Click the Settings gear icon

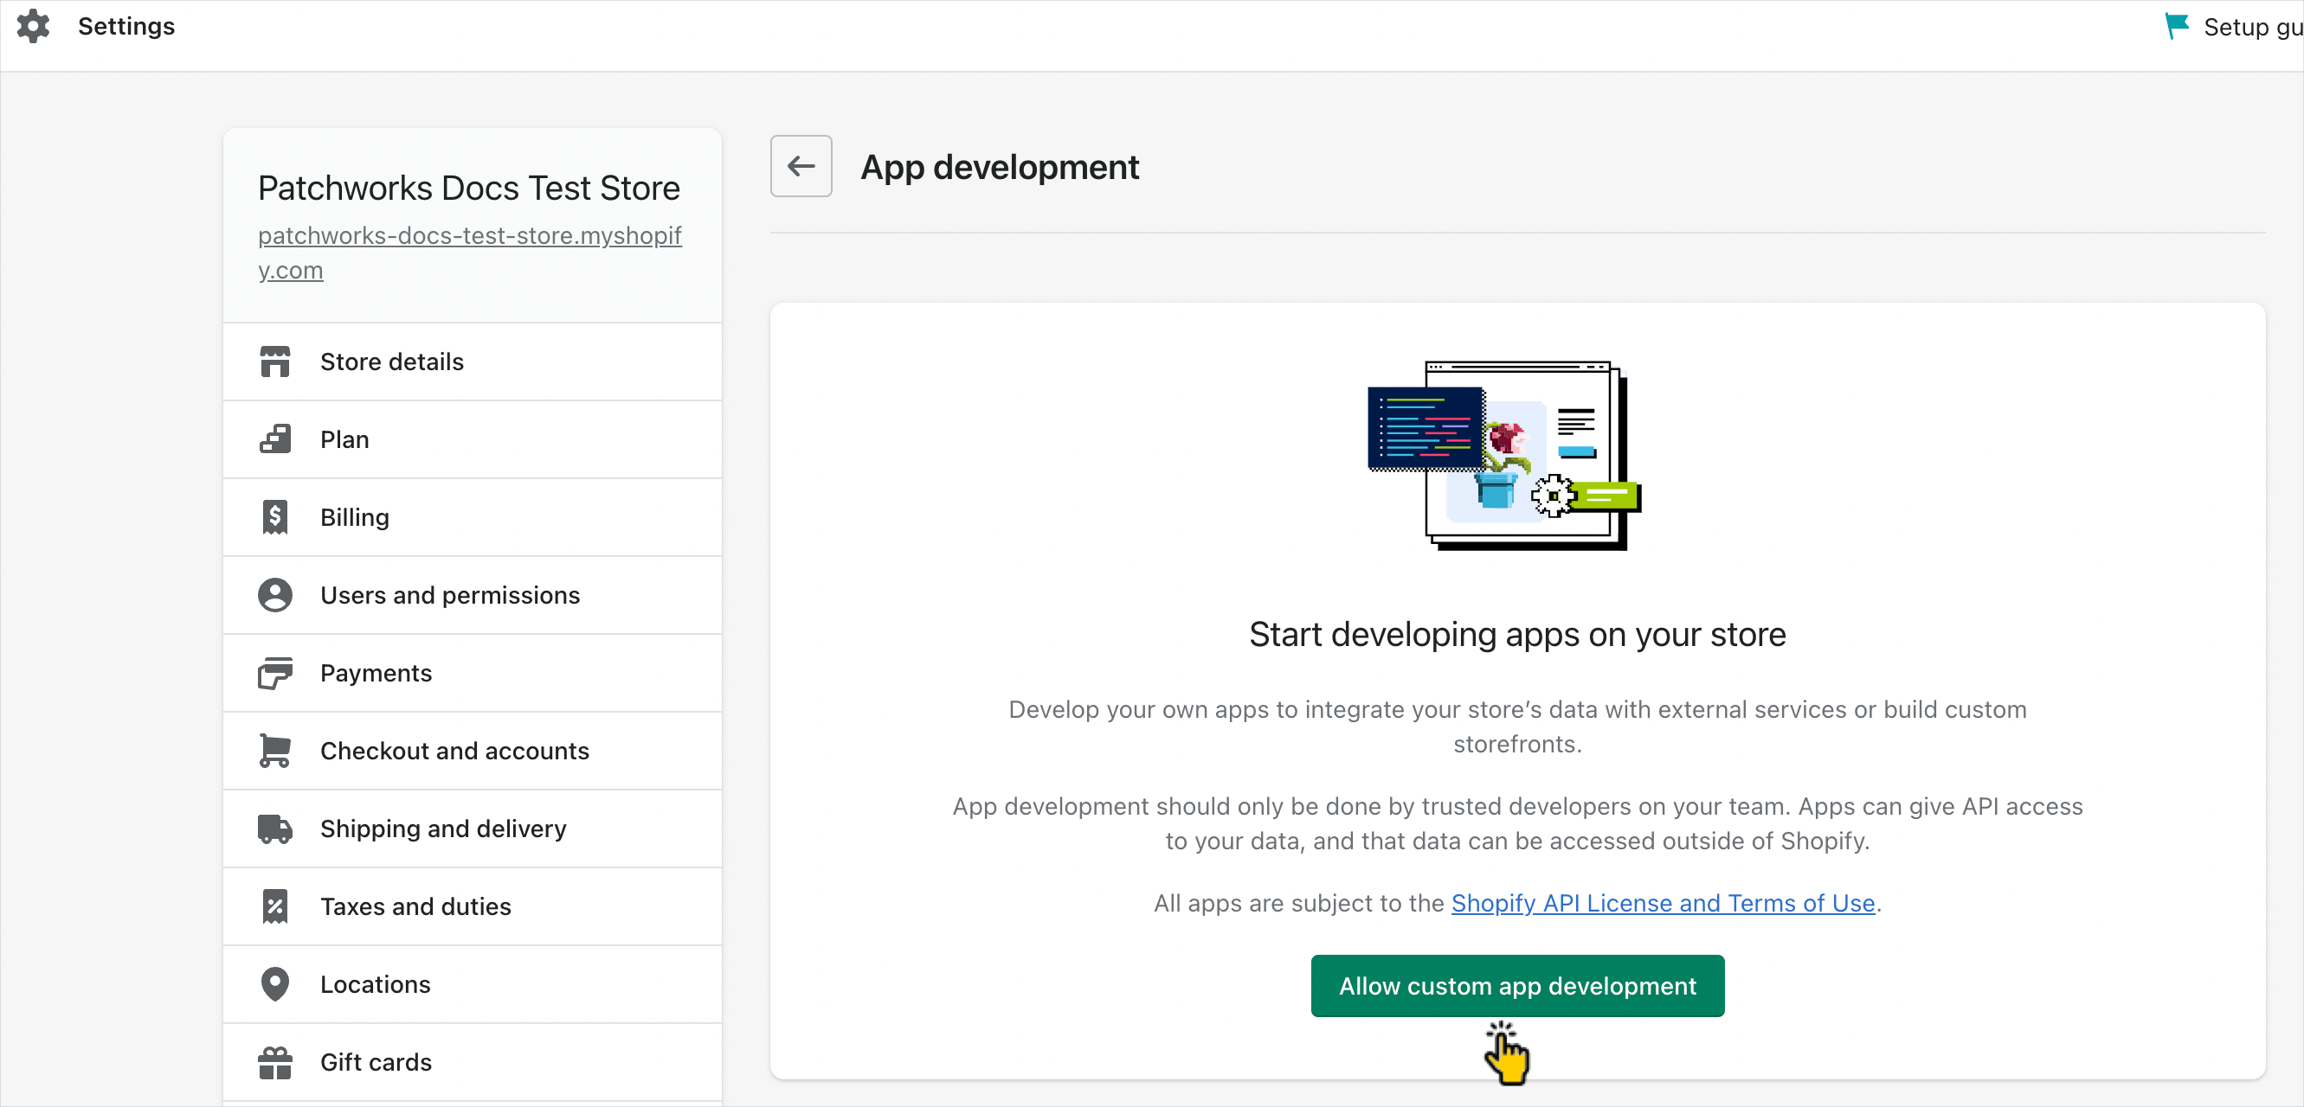tap(33, 26)
